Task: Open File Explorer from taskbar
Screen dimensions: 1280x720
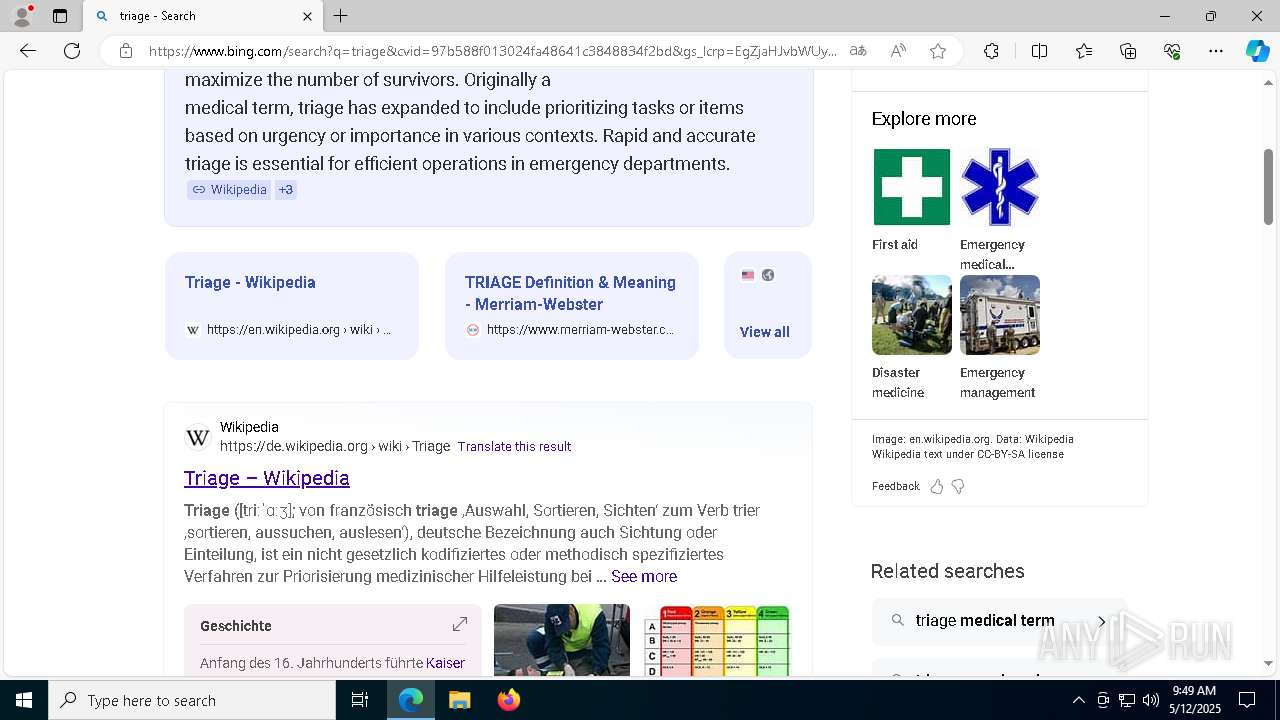Action: [459, 700]
